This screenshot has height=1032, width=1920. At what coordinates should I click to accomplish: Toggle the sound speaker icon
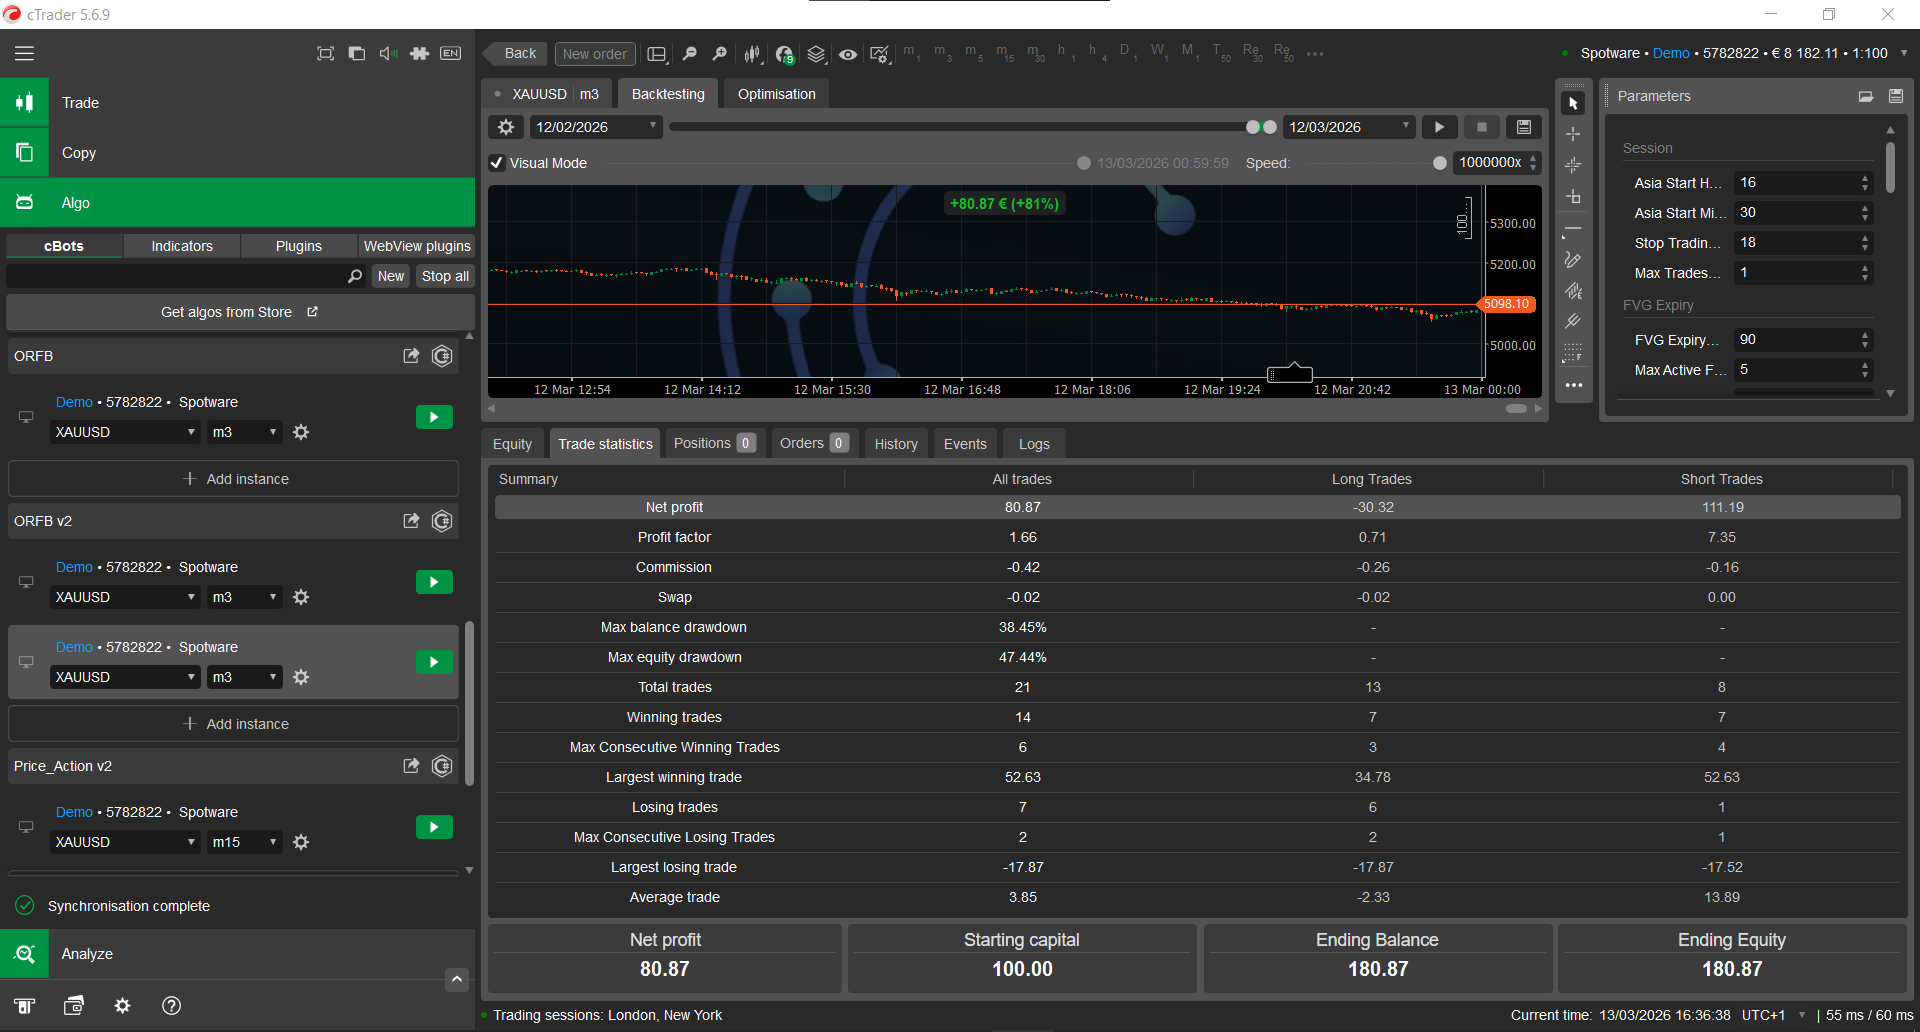(388, 53)
